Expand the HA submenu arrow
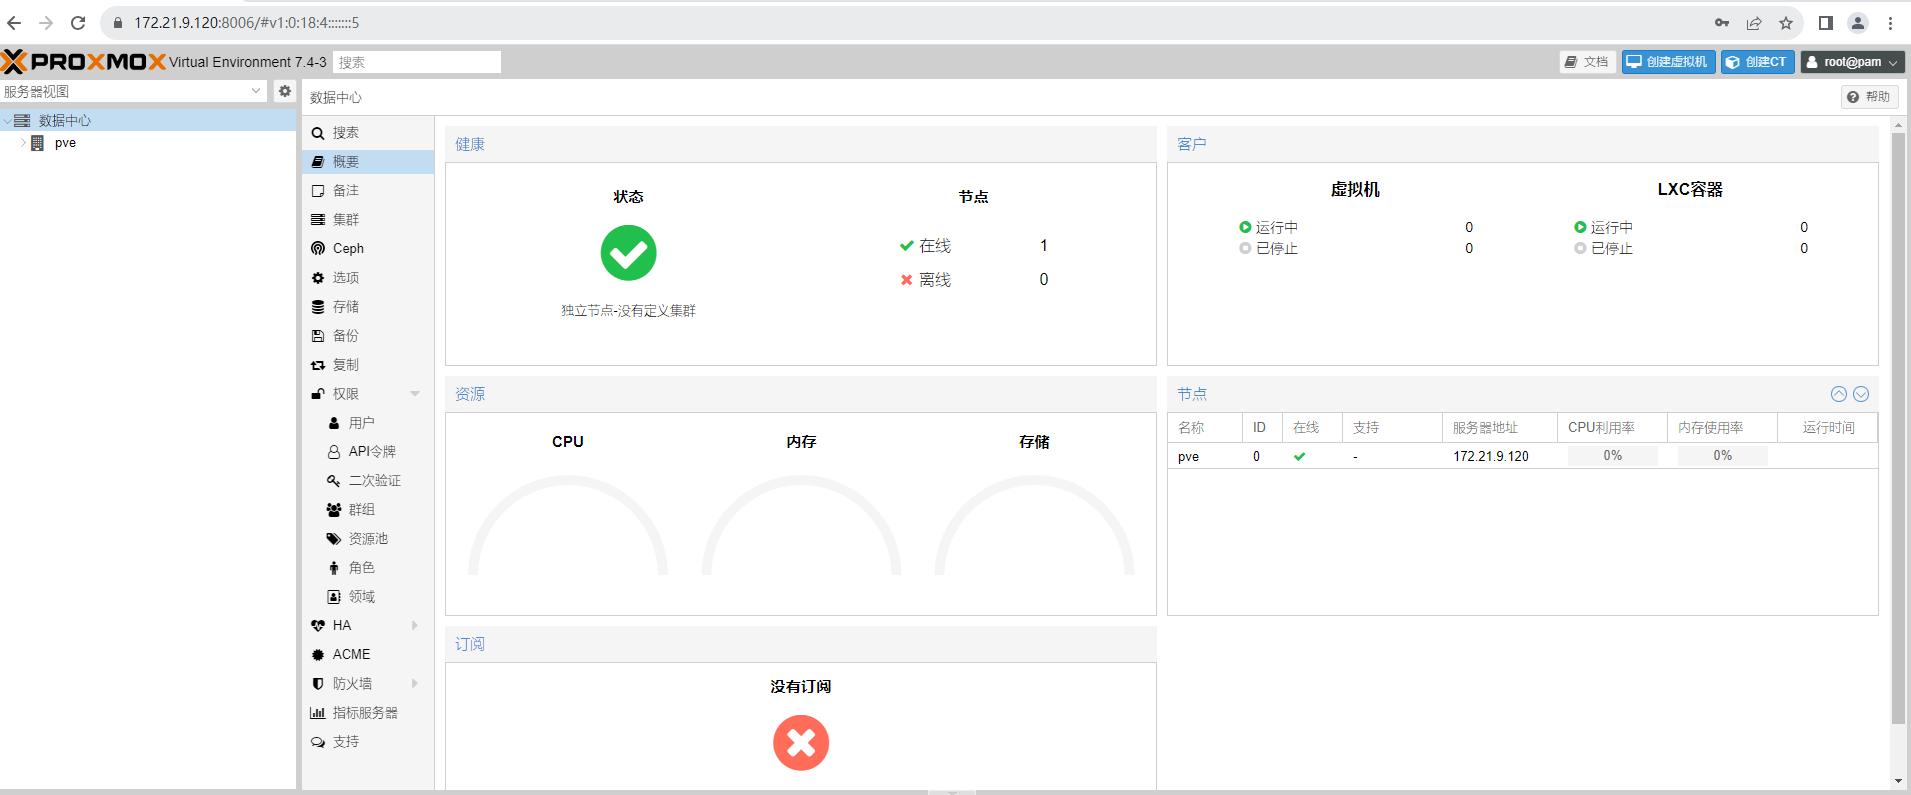This screenshot has width=1911, height=795. [415, 626]
